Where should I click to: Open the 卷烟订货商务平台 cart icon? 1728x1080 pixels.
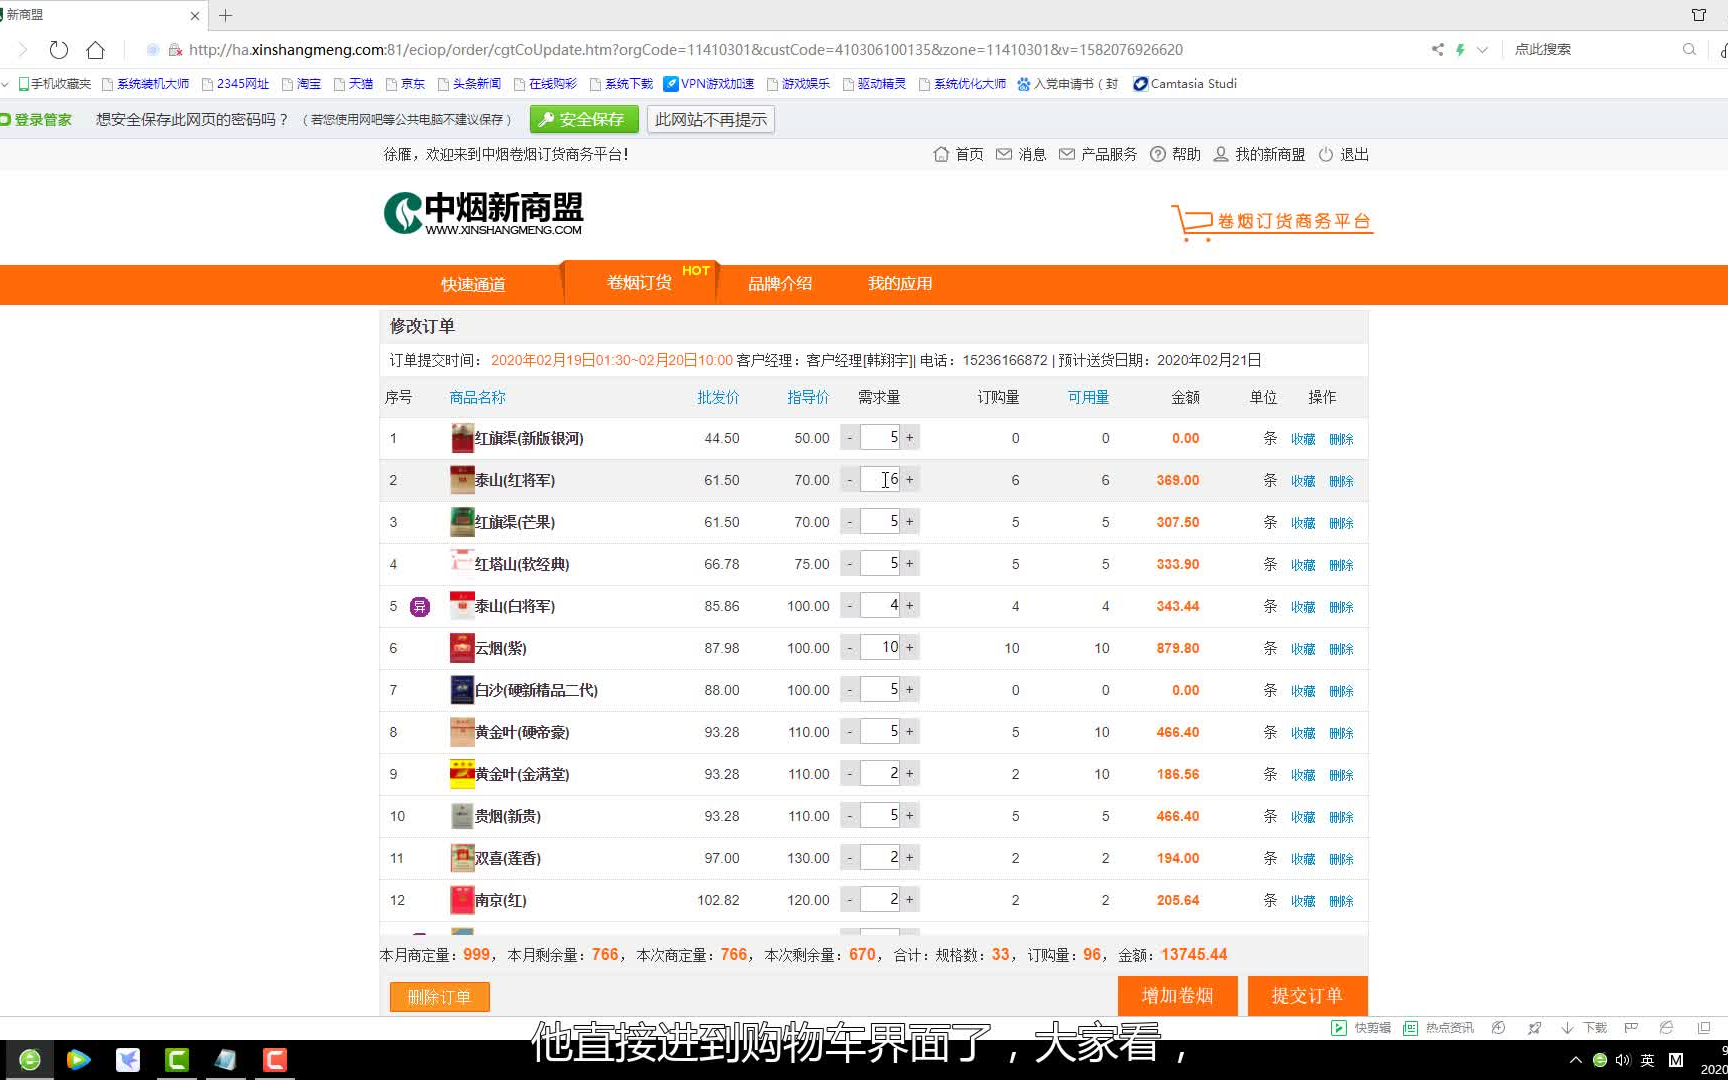coord(1272,222)
